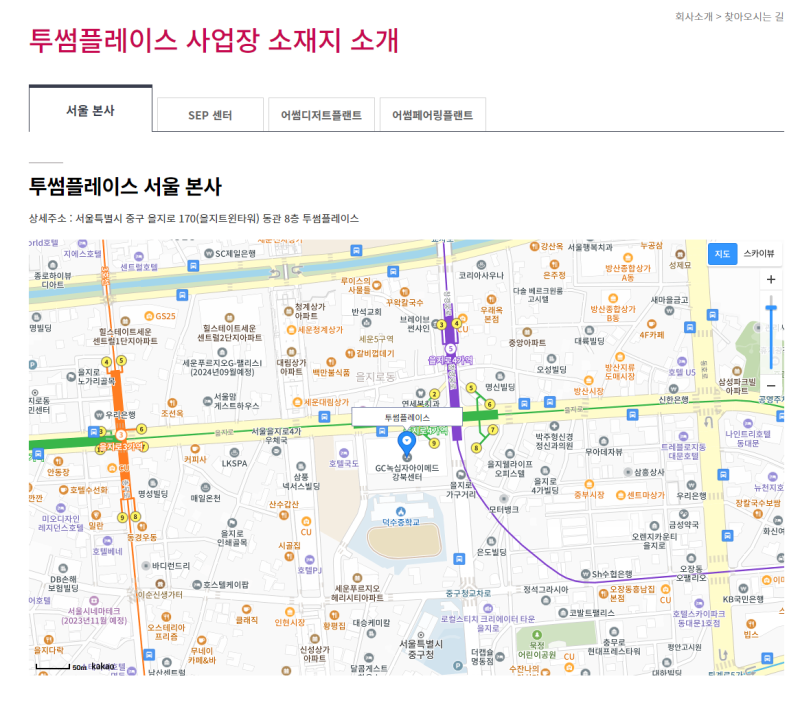The image size is (800, 705).
Task: Zoom out with the minus button
Action: coord(770,385)
